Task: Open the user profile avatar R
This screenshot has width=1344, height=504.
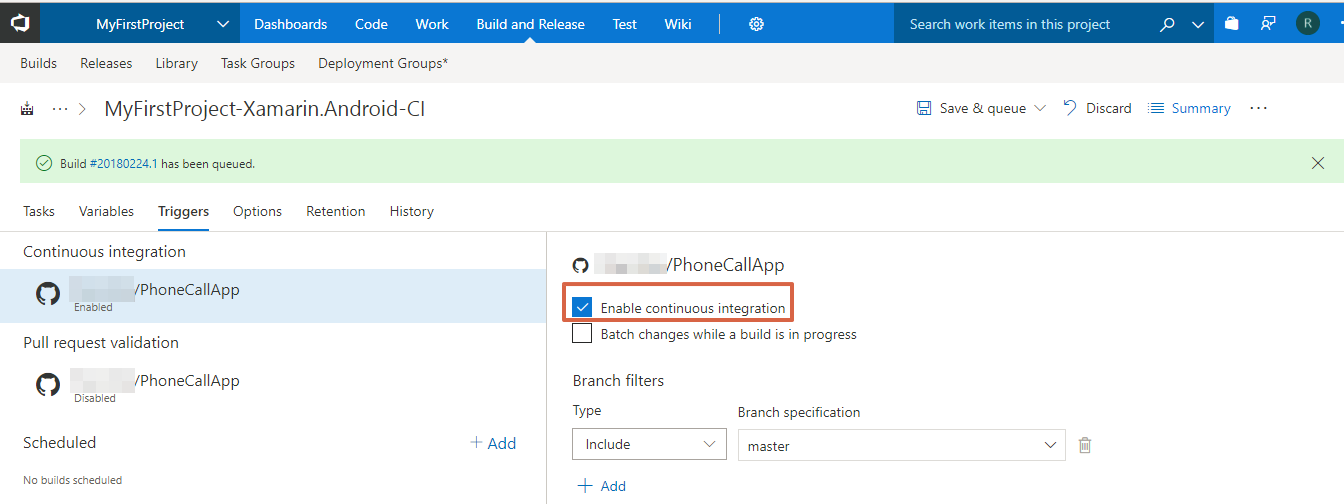Action: [x=1307, y=23]
